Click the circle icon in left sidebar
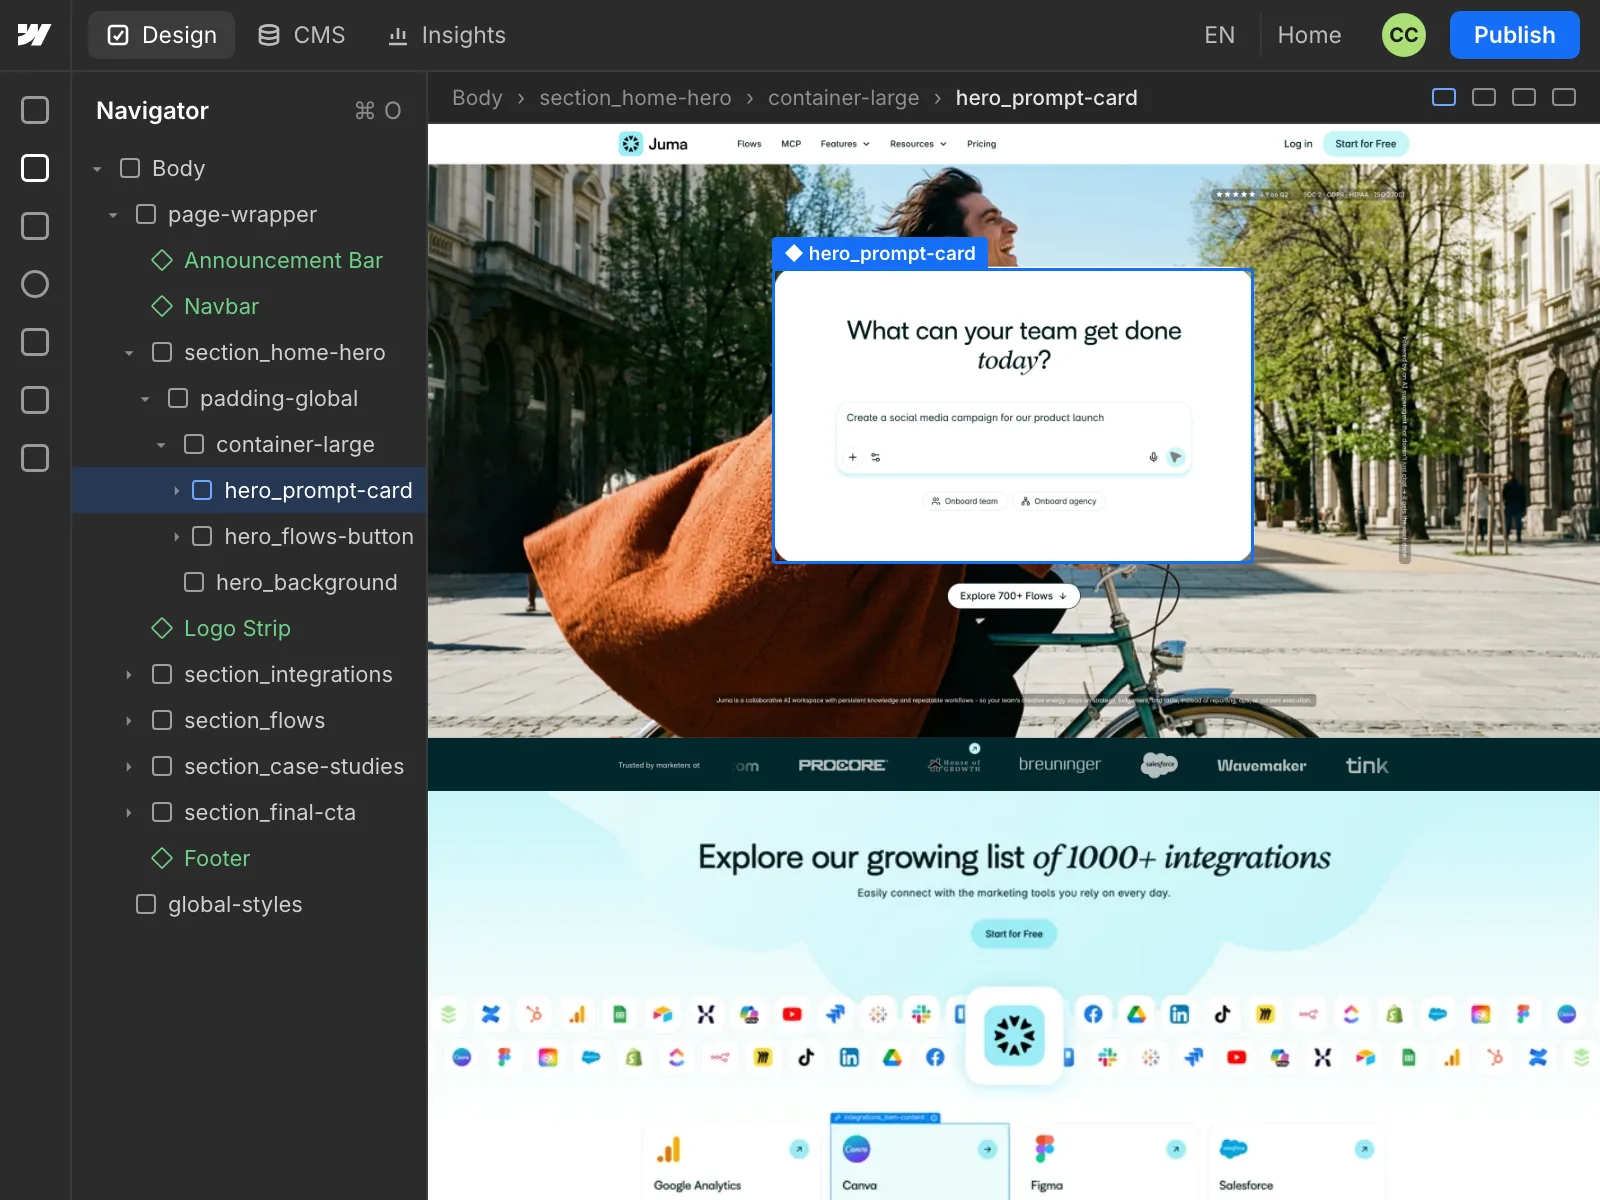Viewport: 1600px width, 1200px height. (35, 284)
